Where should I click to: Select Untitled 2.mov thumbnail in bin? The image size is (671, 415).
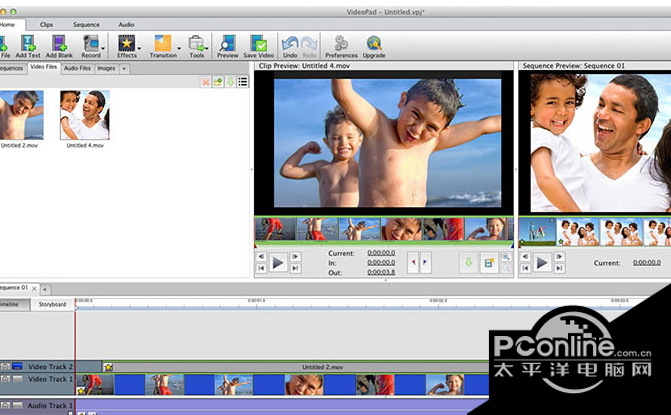pos(21,115)
